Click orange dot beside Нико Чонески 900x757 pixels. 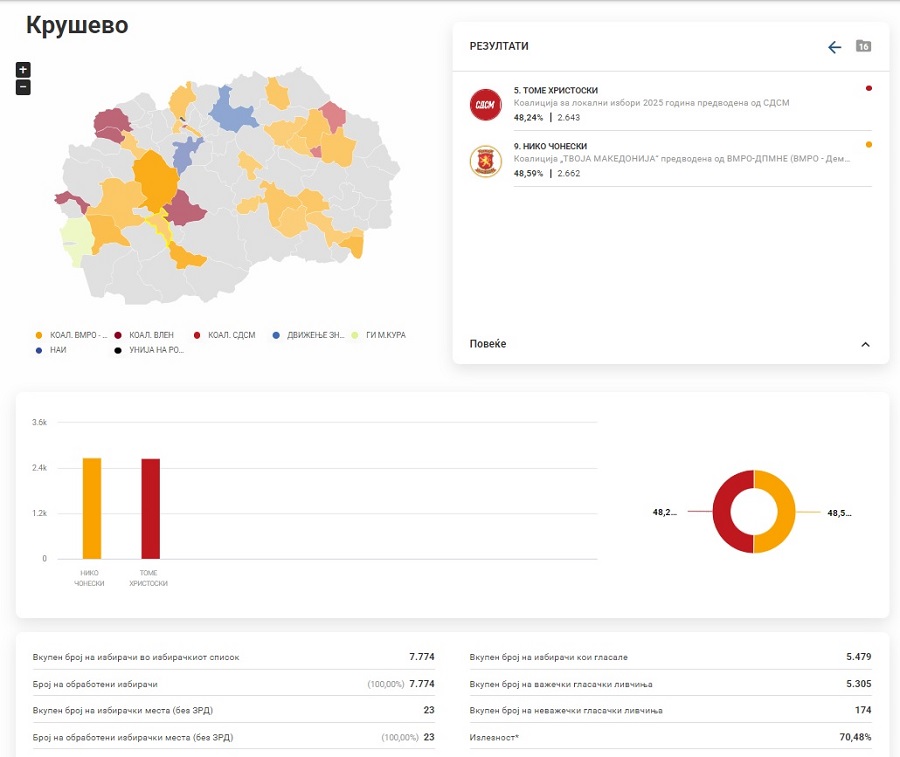869,145
